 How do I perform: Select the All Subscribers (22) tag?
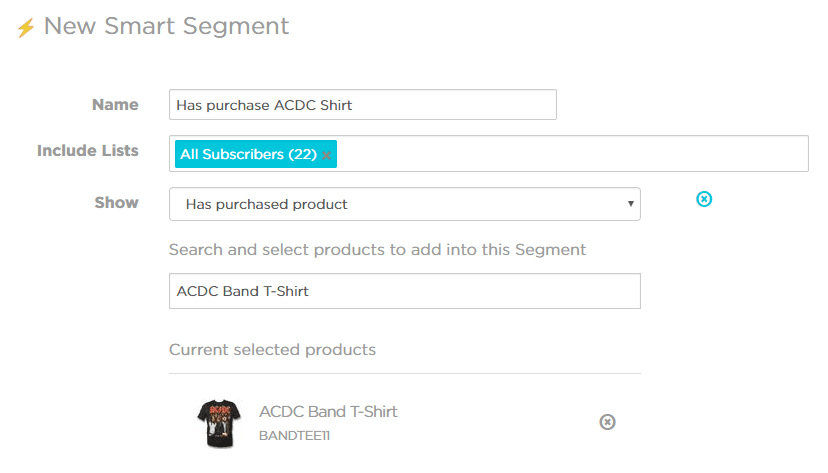coord(248,154)
